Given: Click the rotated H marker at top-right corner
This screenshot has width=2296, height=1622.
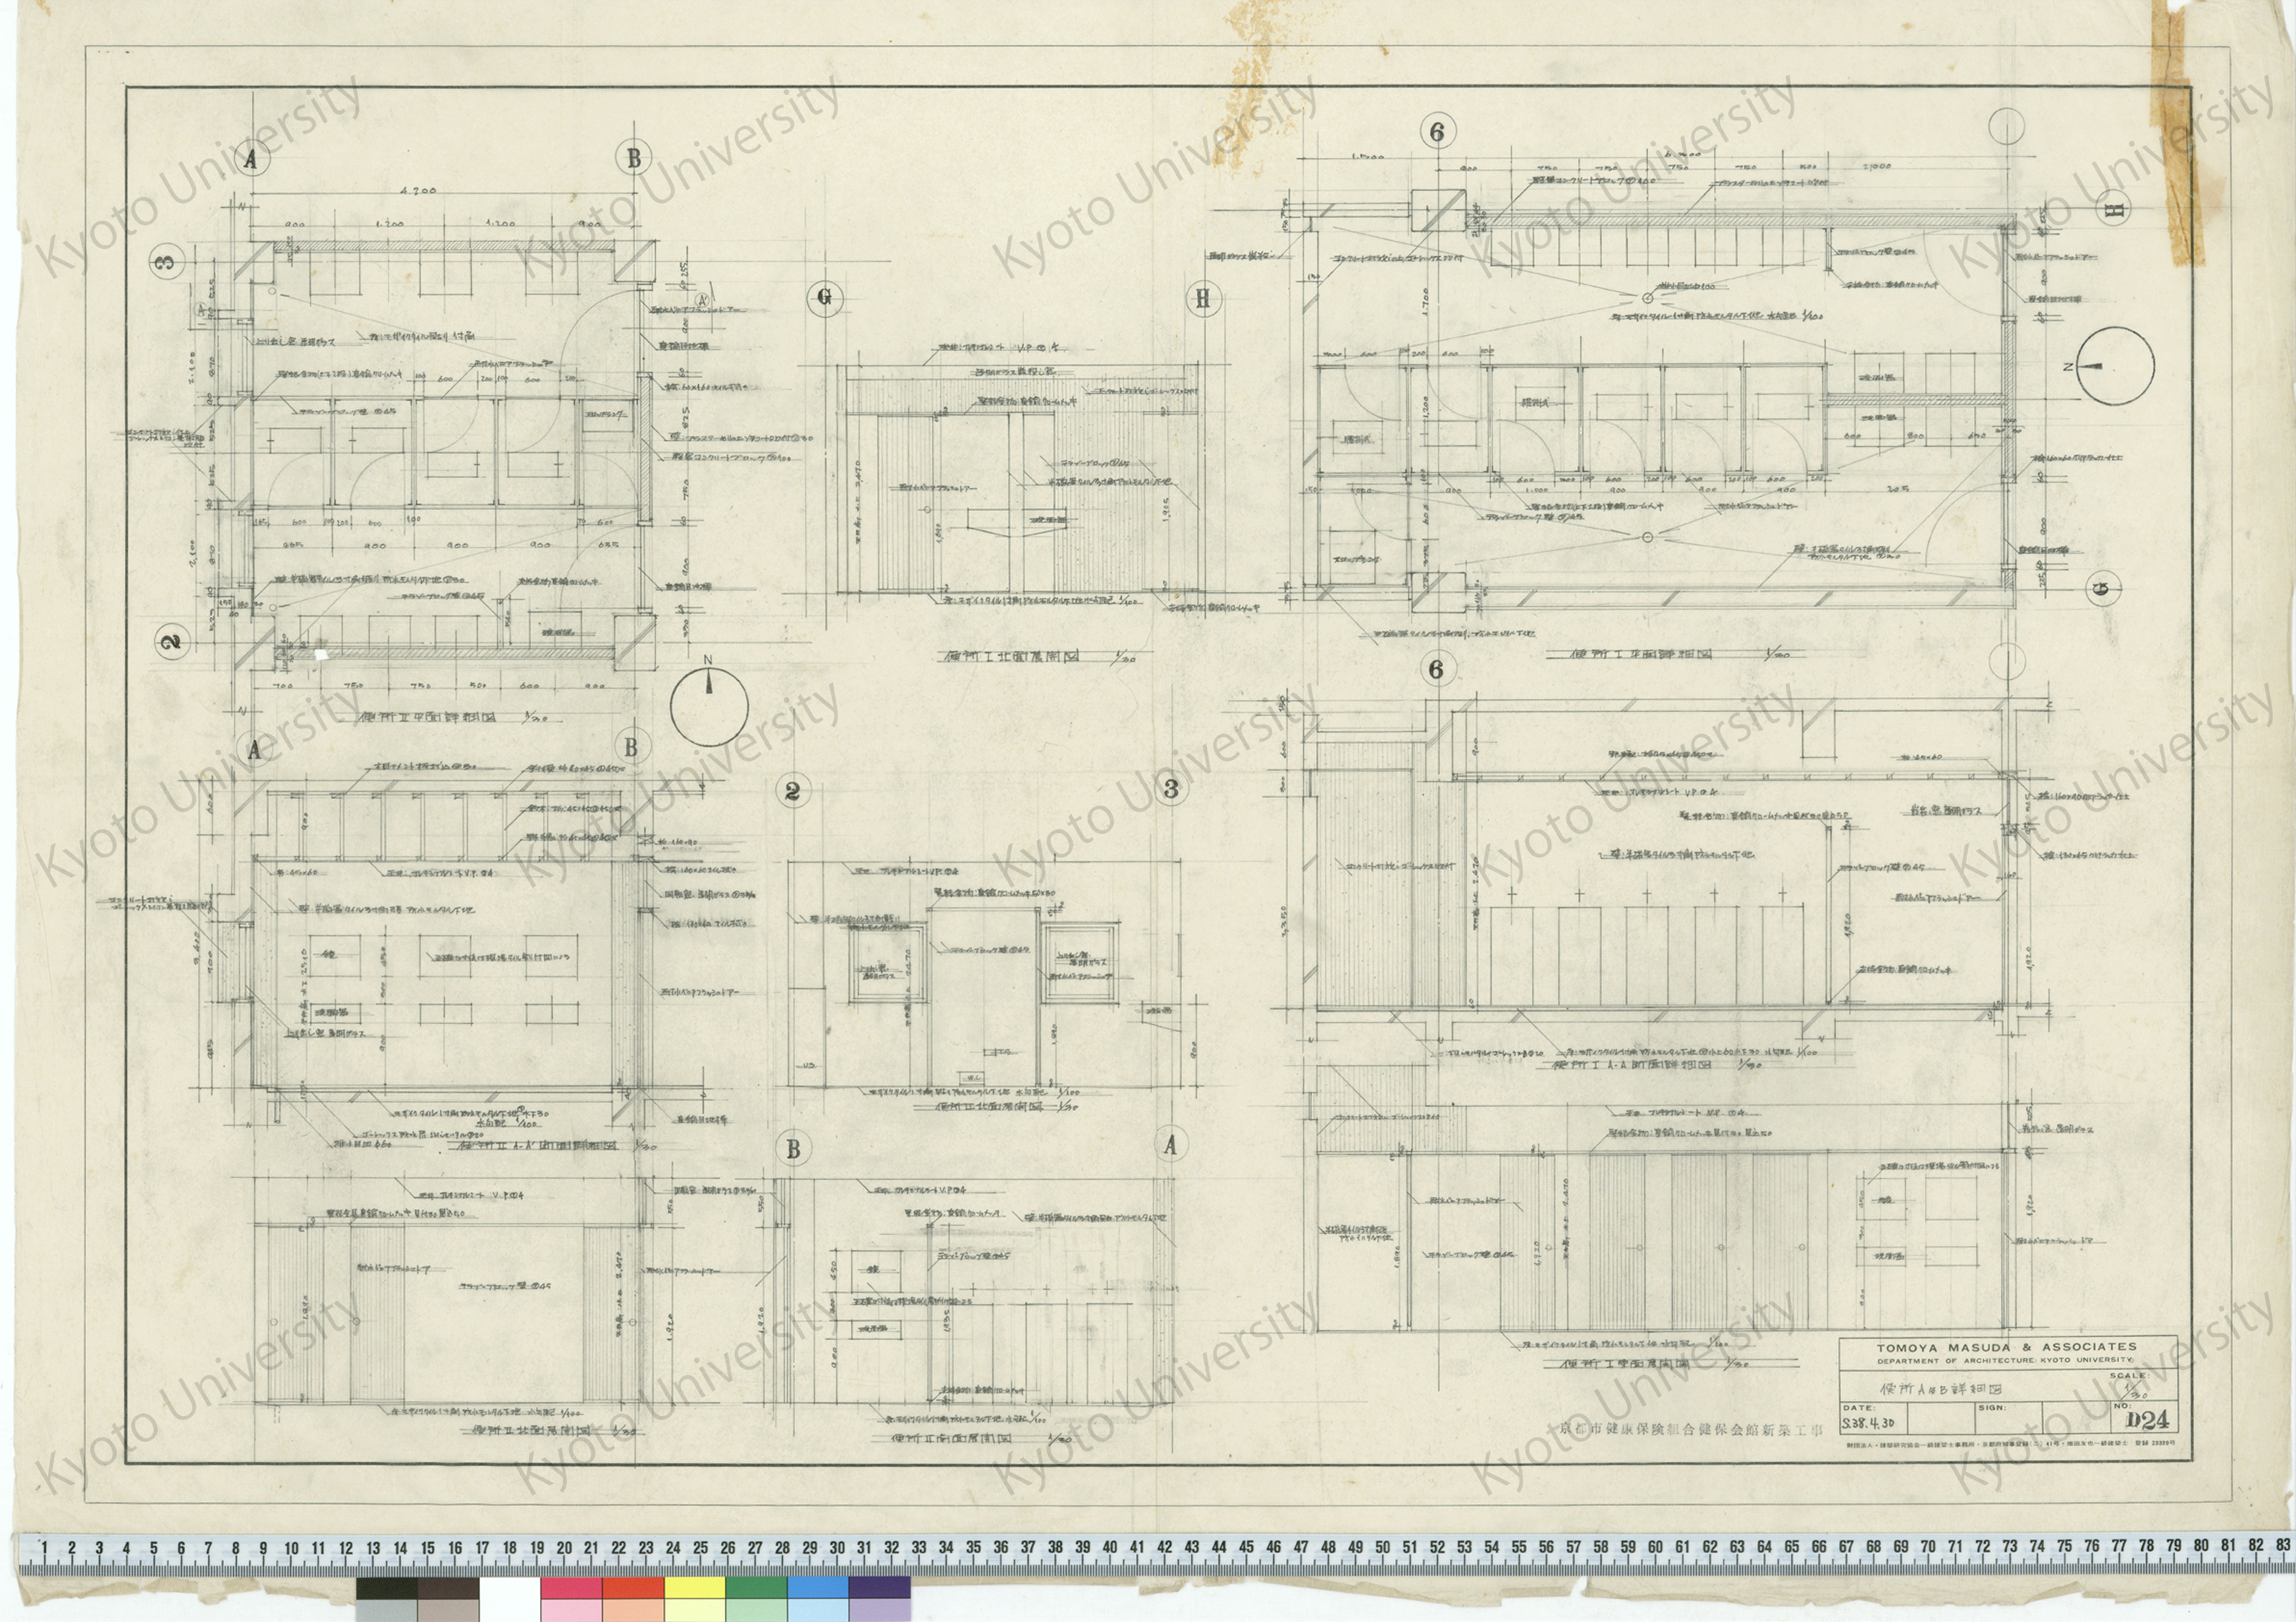Looking at the screenshot, I should pos(2112,209).
